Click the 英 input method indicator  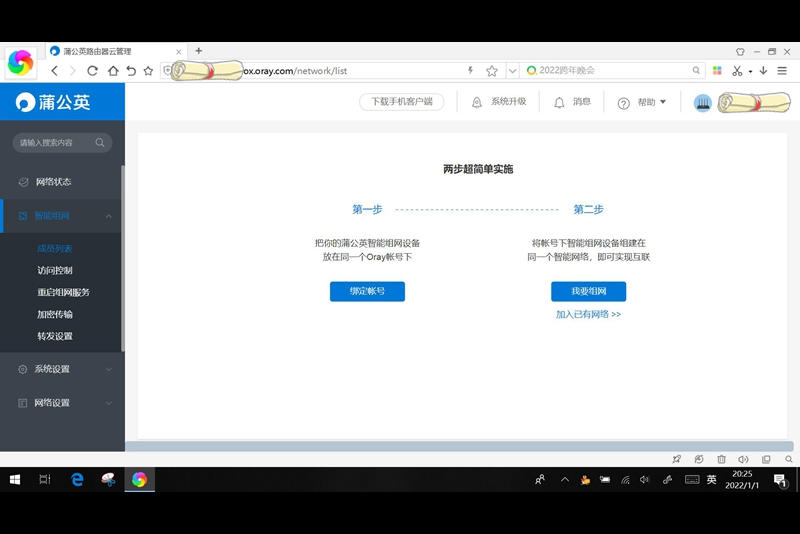click(711, 479)
